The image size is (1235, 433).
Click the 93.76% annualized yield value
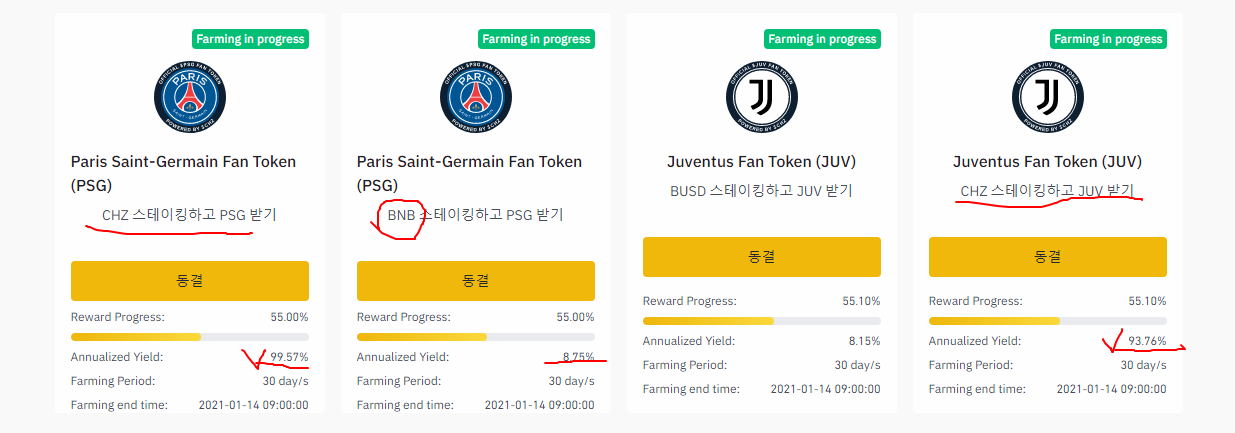(1146, 341)
